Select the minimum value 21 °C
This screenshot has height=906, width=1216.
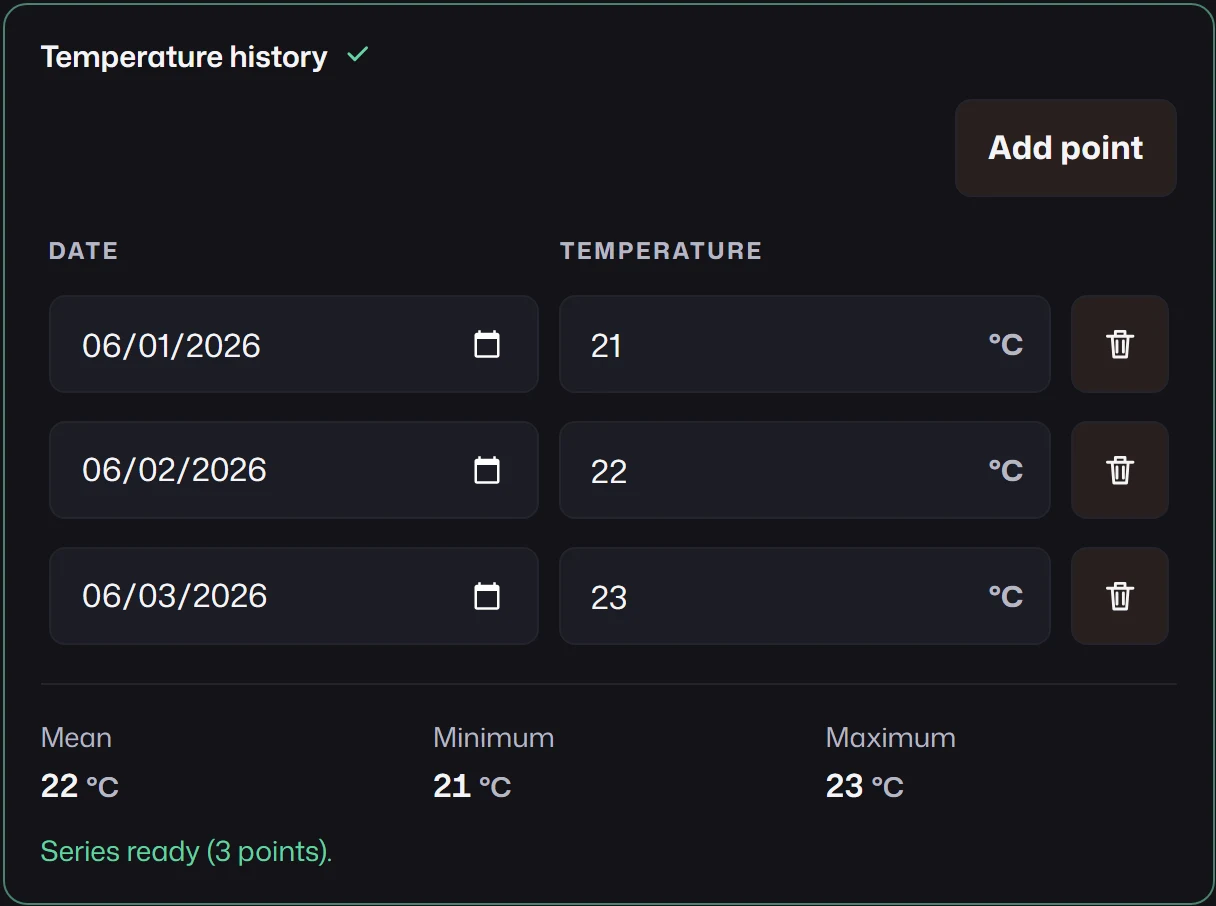[472, 786]
